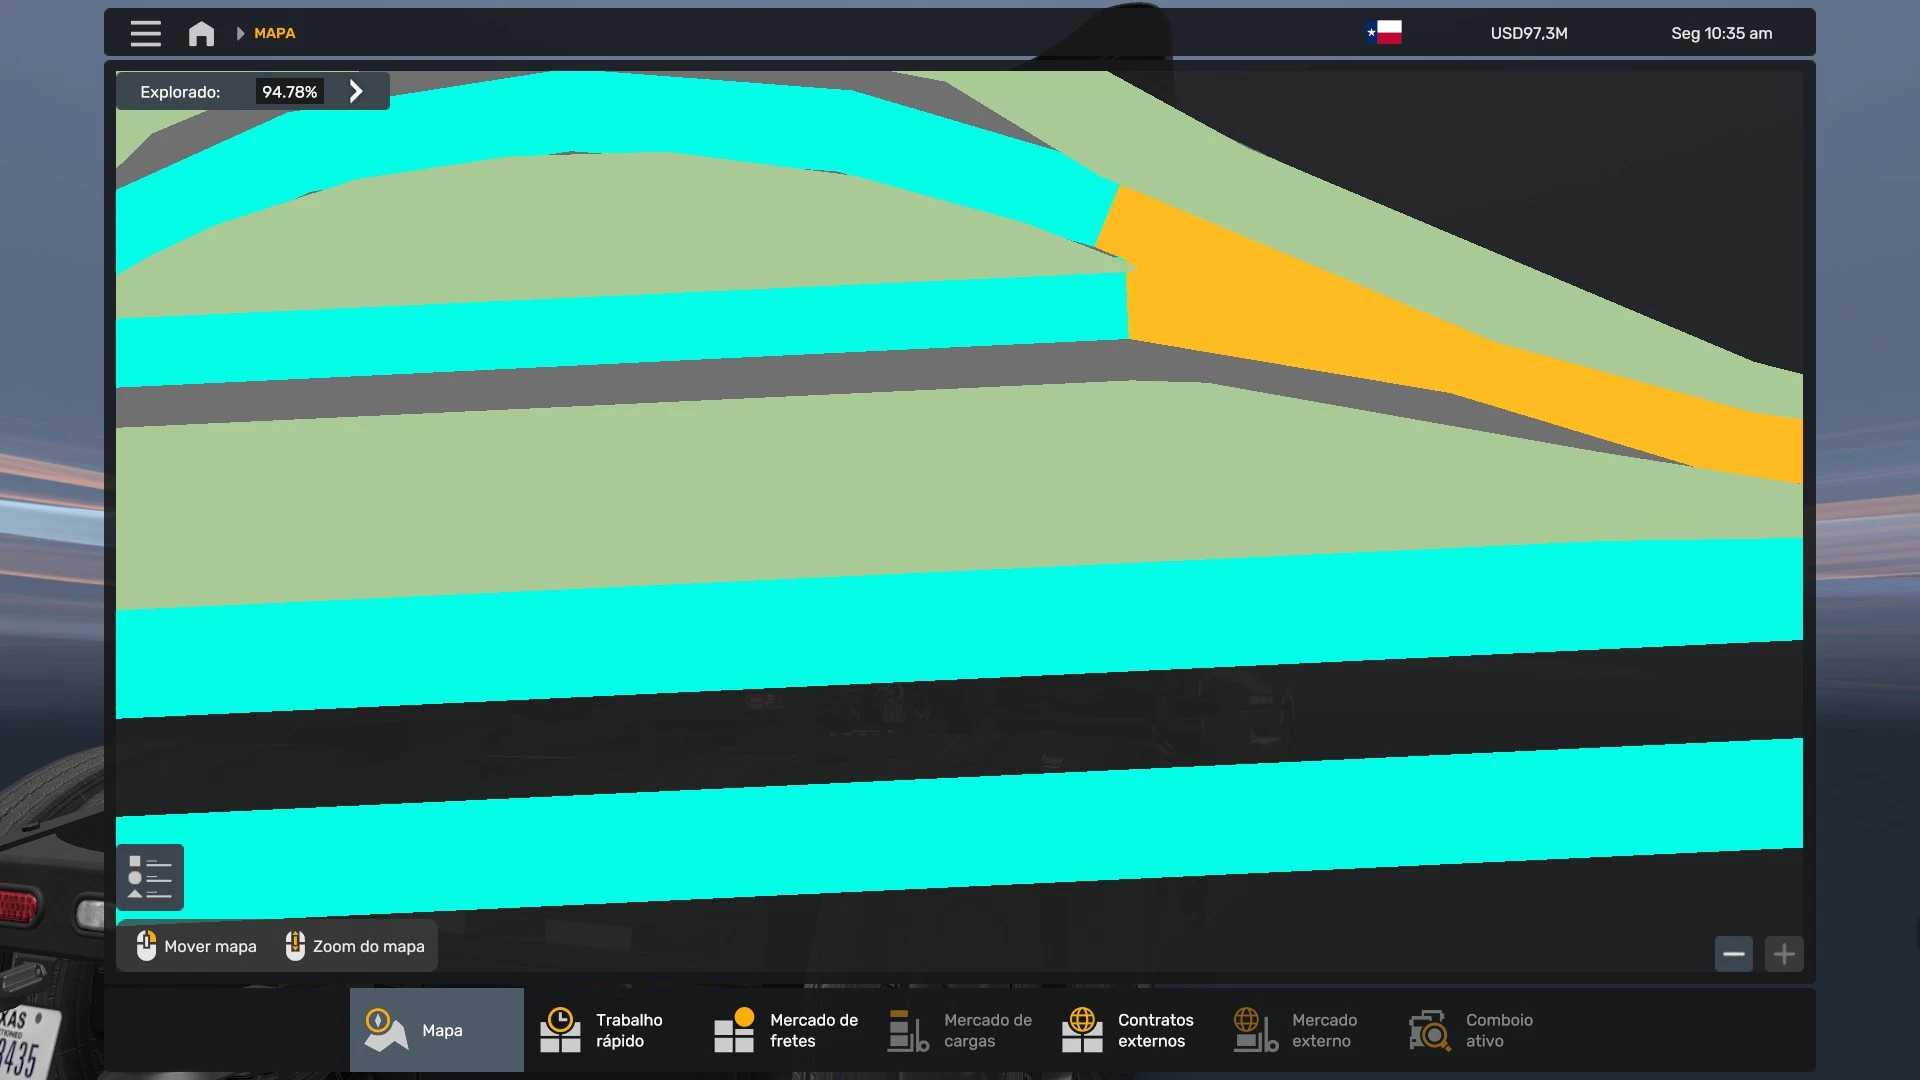Click the orange road segment on map
This screenshot has height=1080, width=1920.
(1300, 310)
